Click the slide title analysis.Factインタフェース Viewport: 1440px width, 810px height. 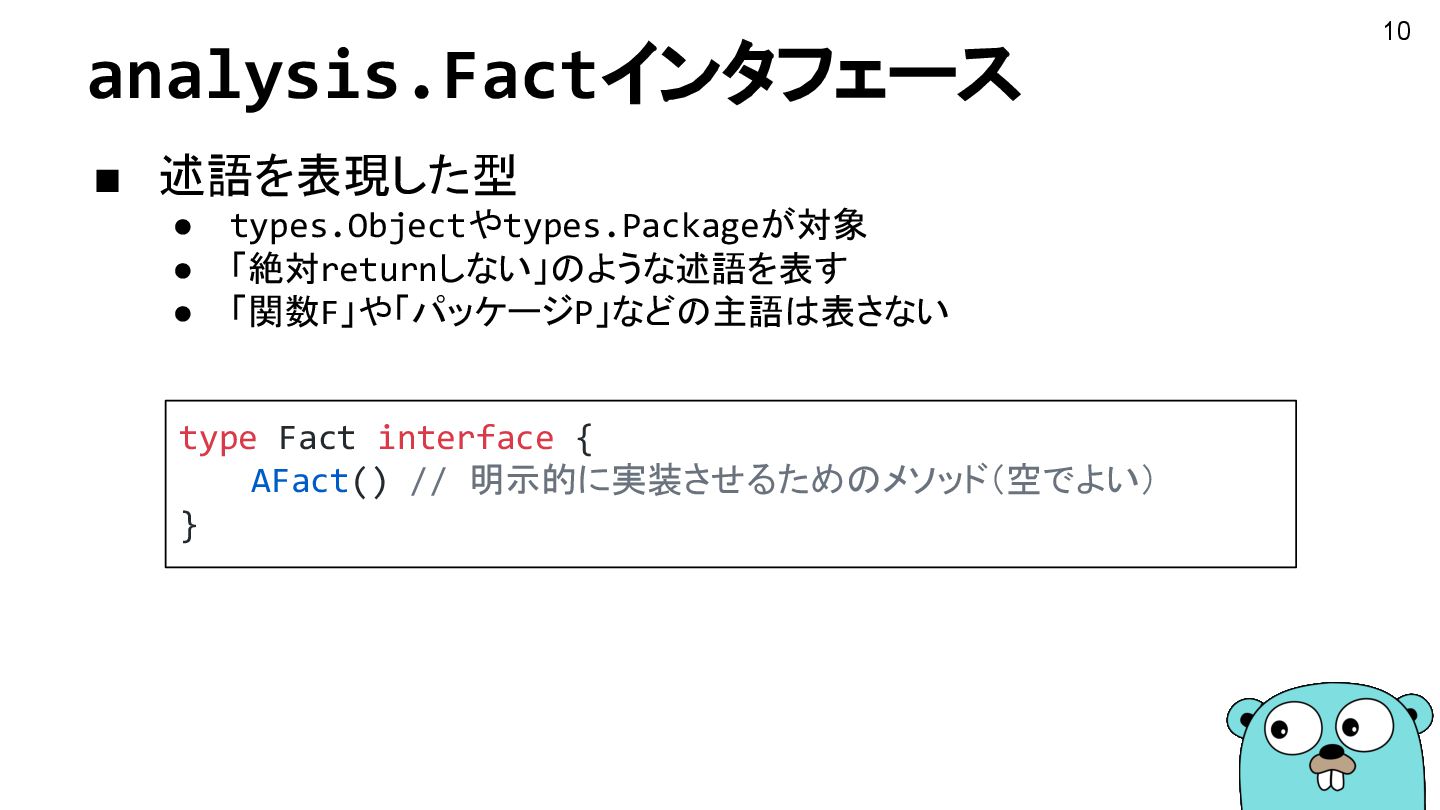[553, 76]
